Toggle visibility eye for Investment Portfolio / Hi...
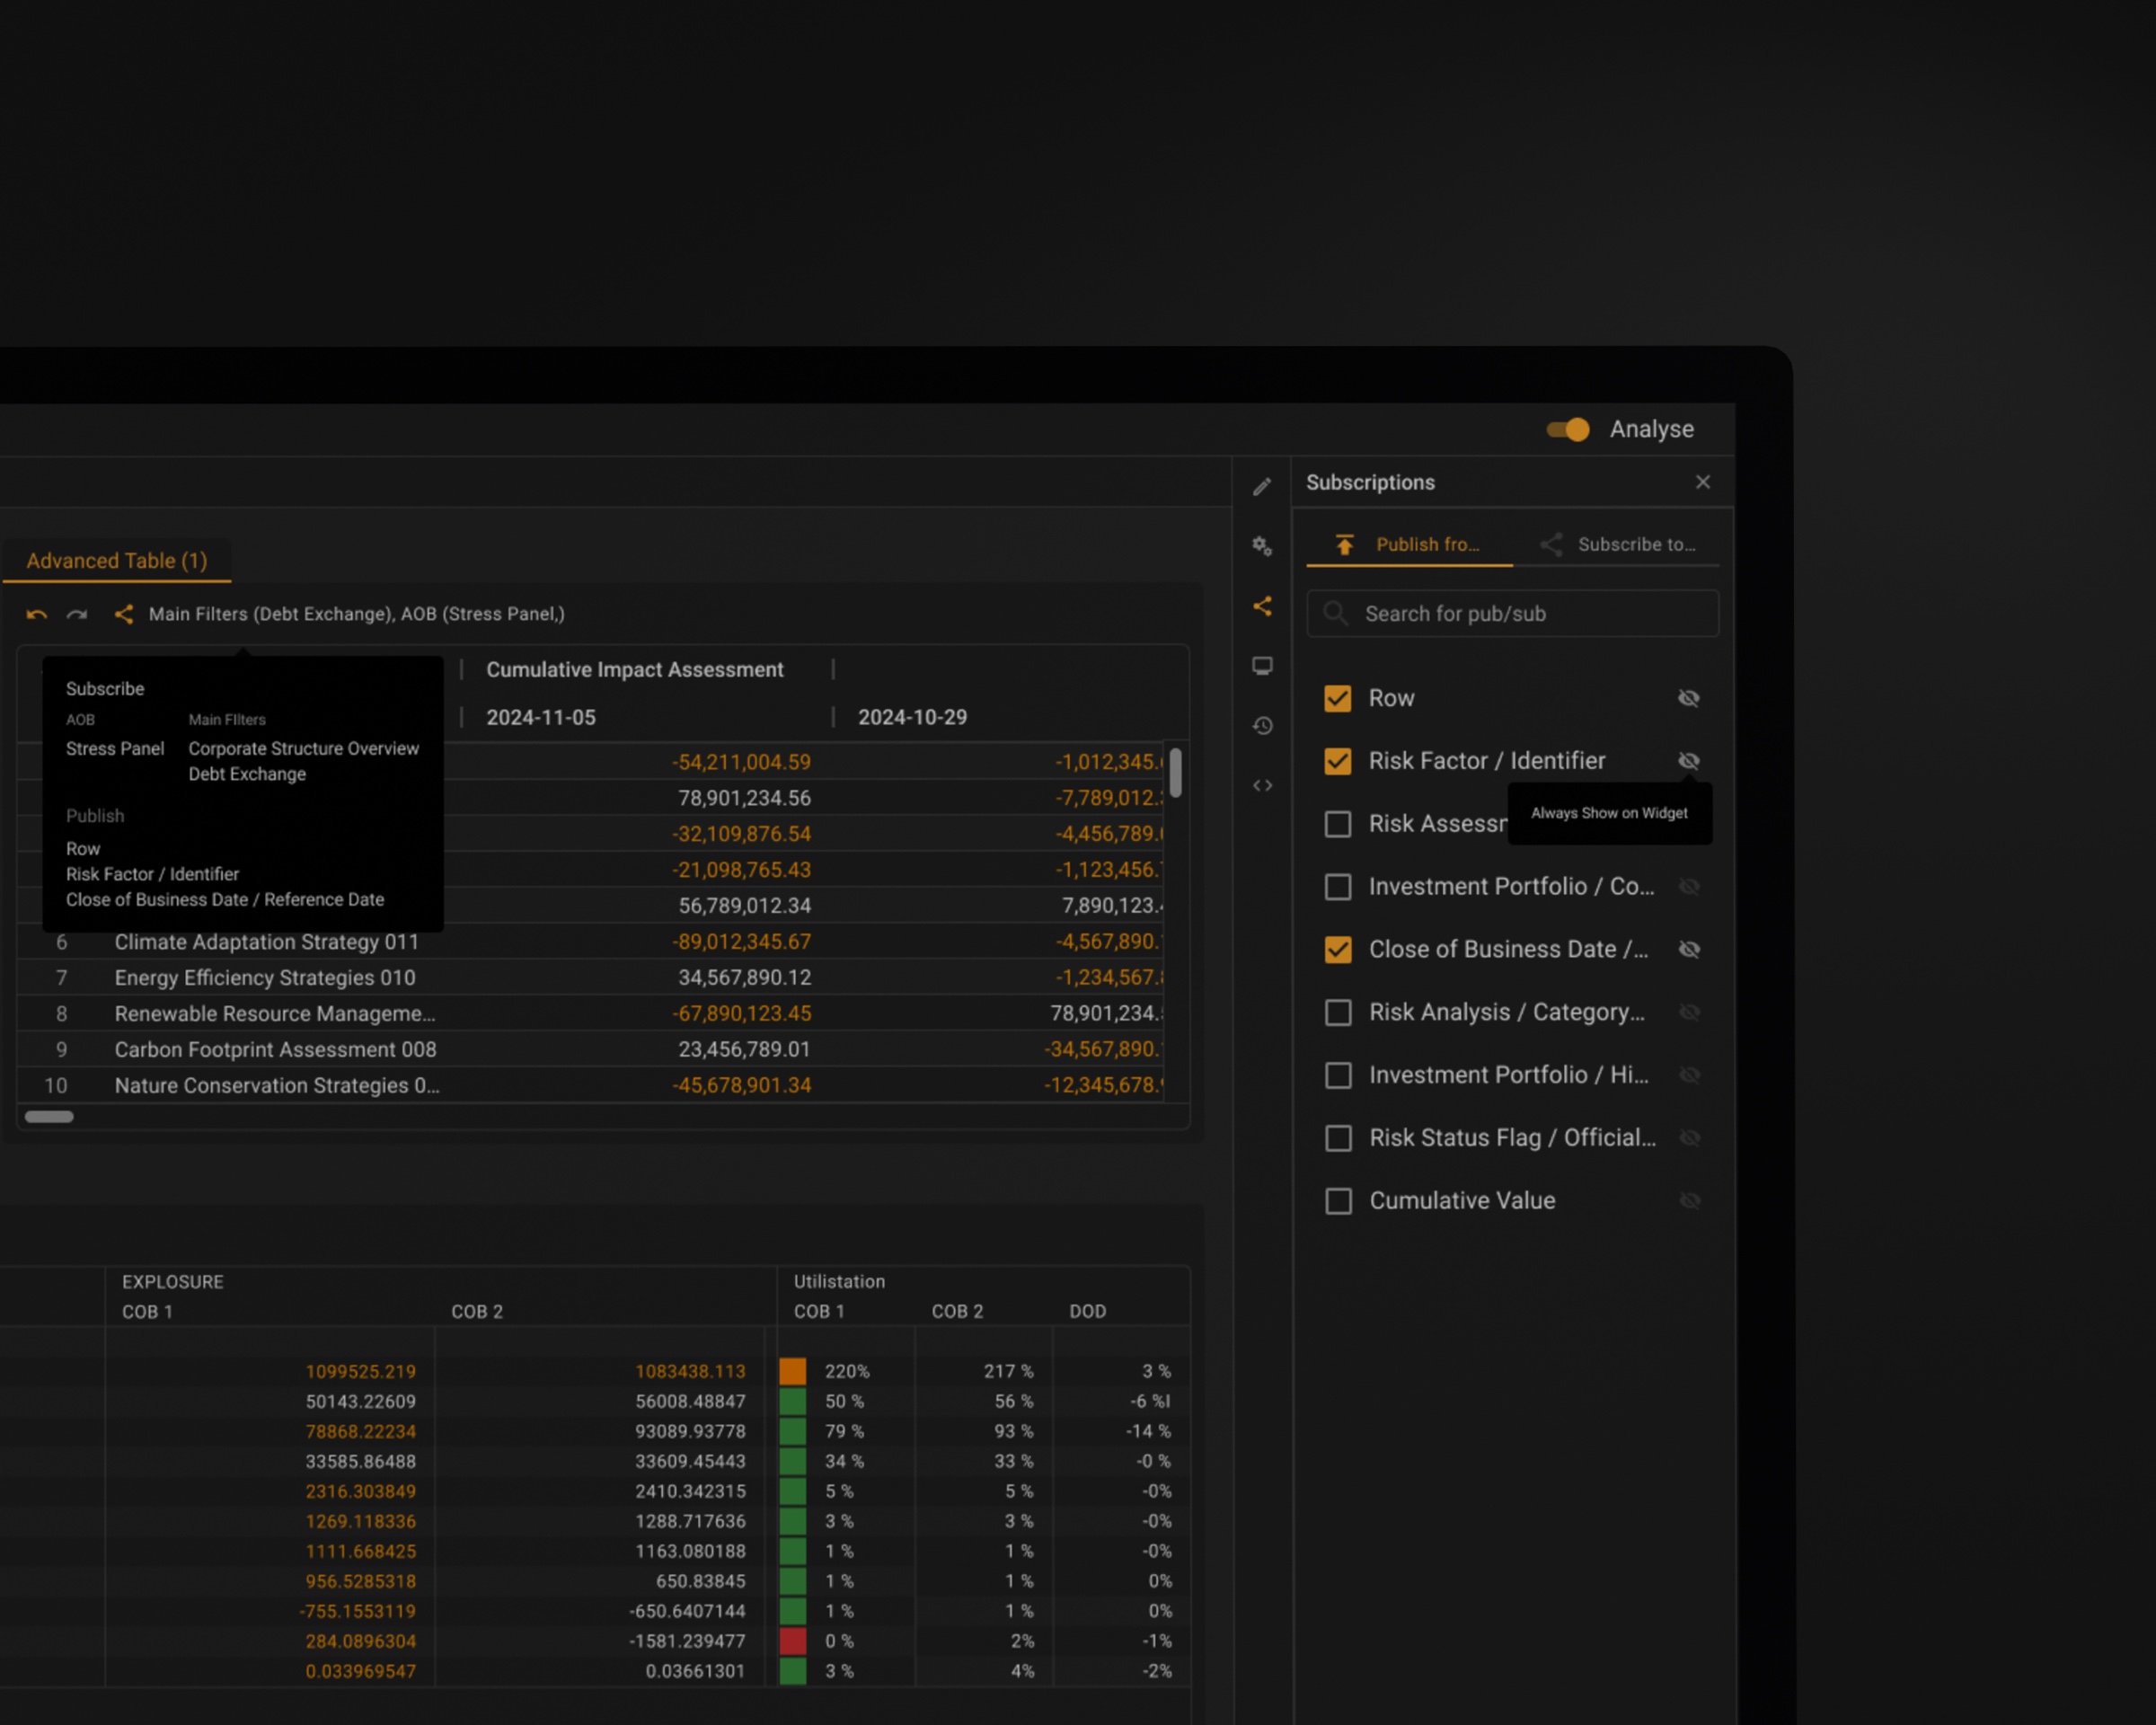2156x1725 pixels. point(1689,1075)
